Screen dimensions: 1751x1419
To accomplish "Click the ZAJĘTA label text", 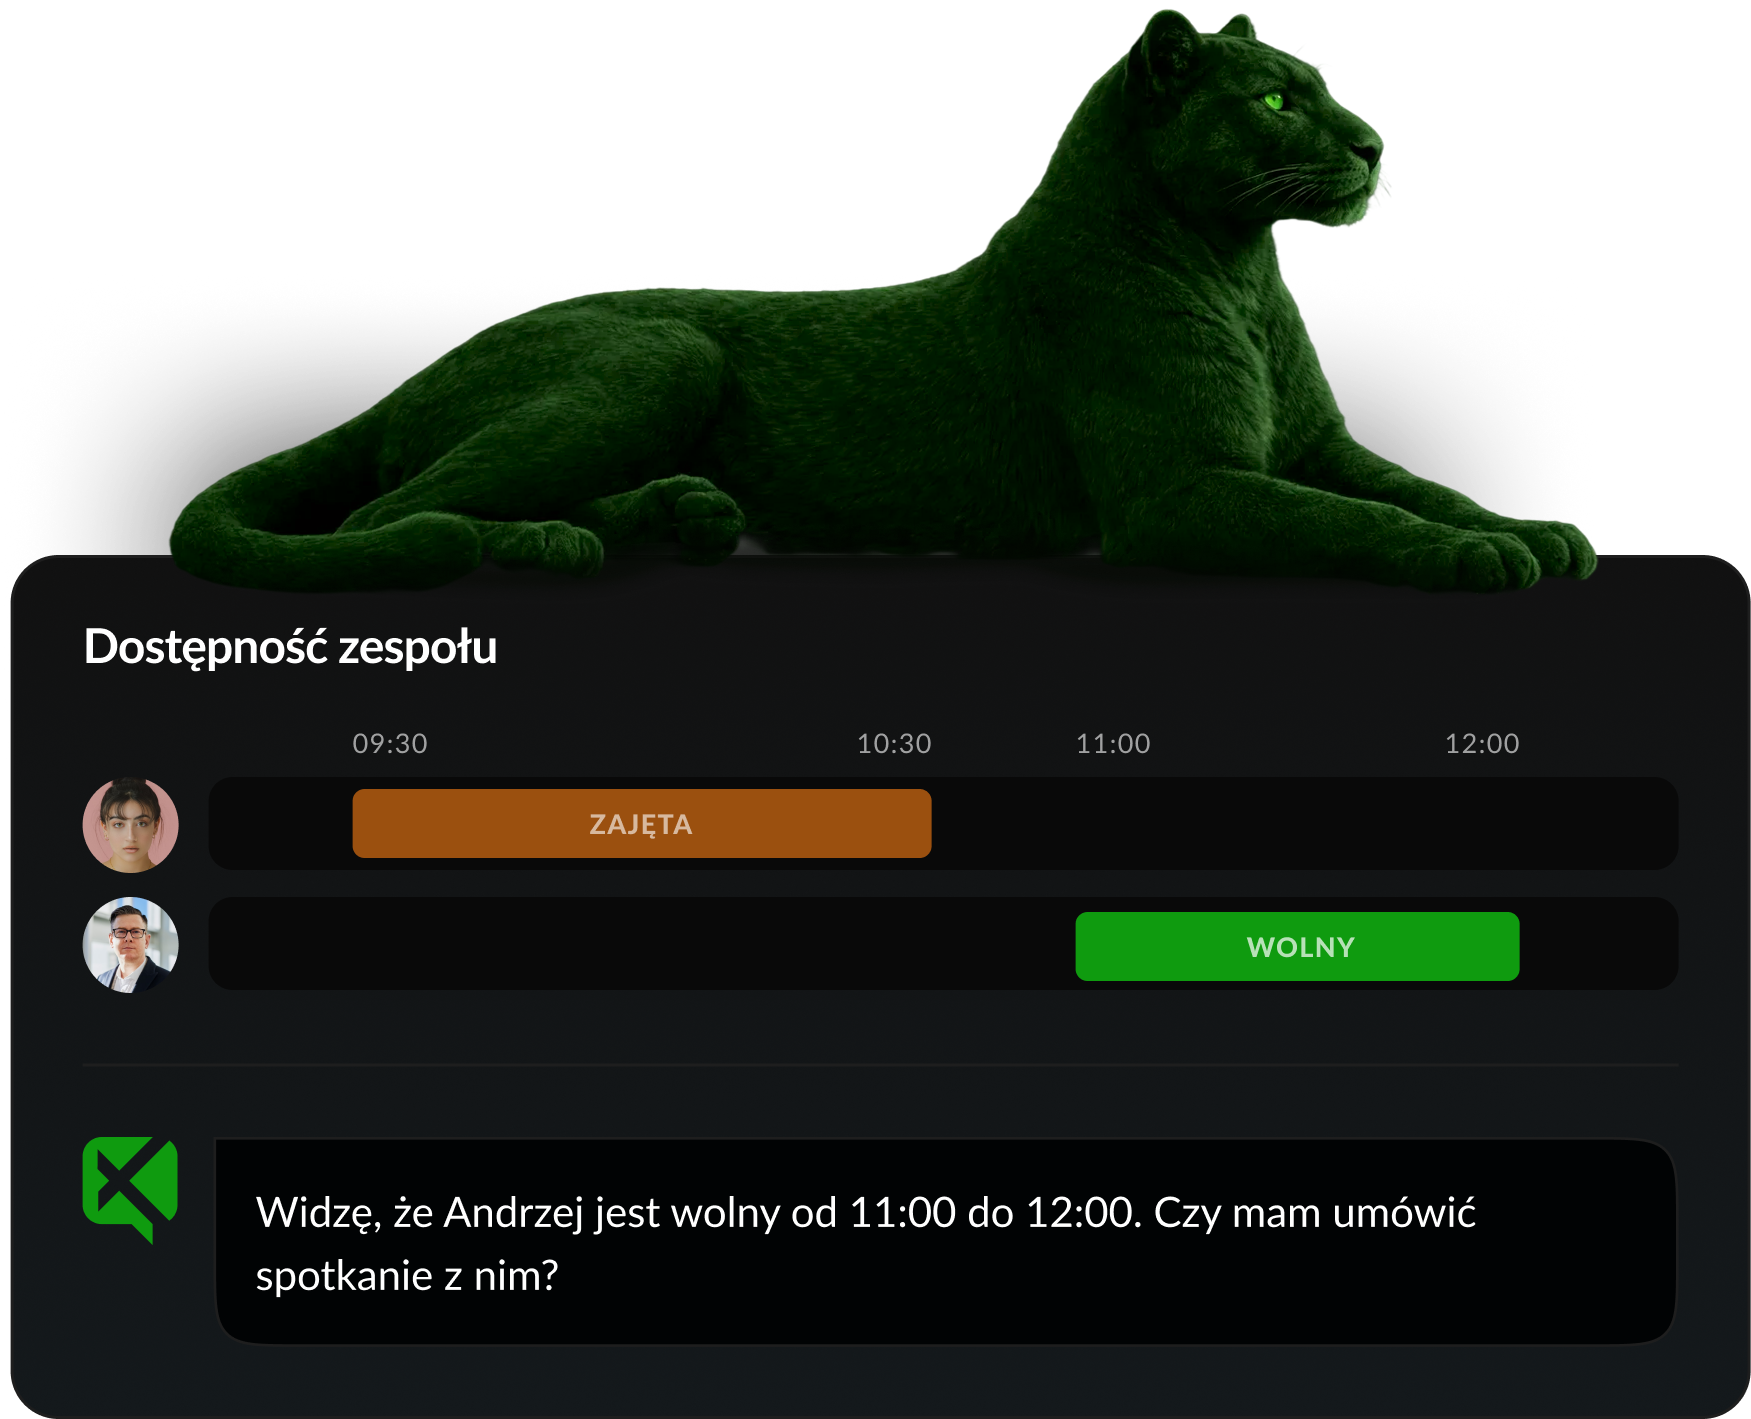I will (x=641, y=825).
